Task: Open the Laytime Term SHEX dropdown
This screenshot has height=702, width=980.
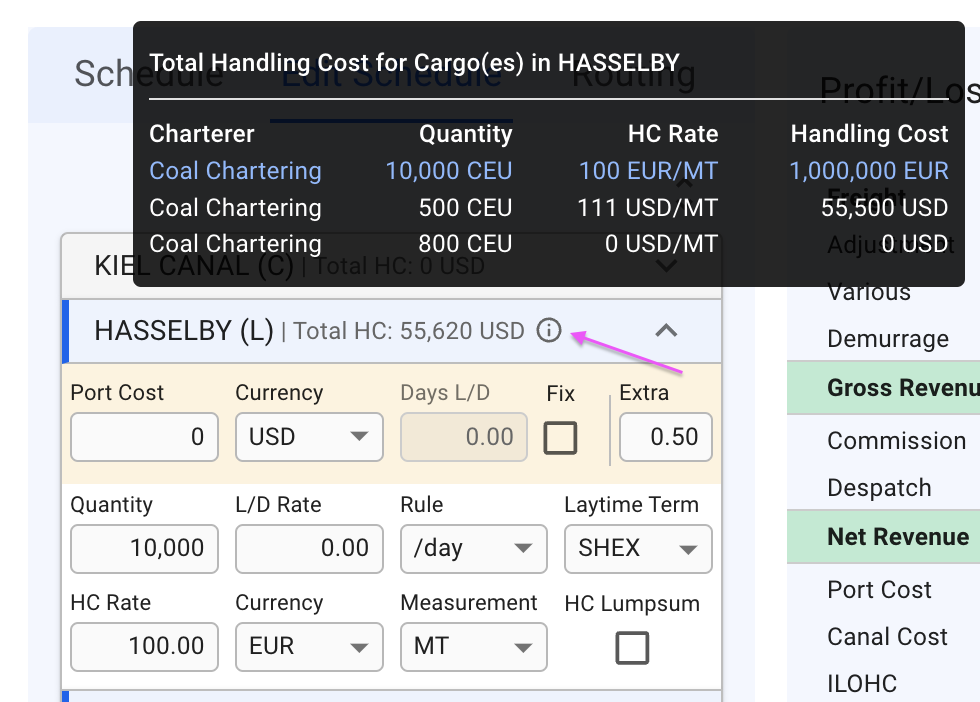Action: click(638, 548)
